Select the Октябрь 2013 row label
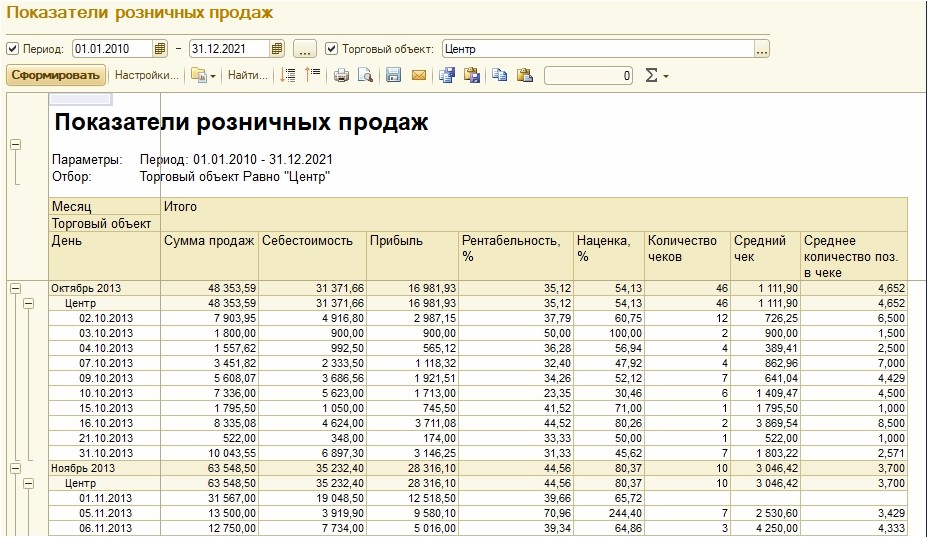Image resolution: width=928 pixels, height=540 pixels. pyautogui.click(x=86, y=288)
